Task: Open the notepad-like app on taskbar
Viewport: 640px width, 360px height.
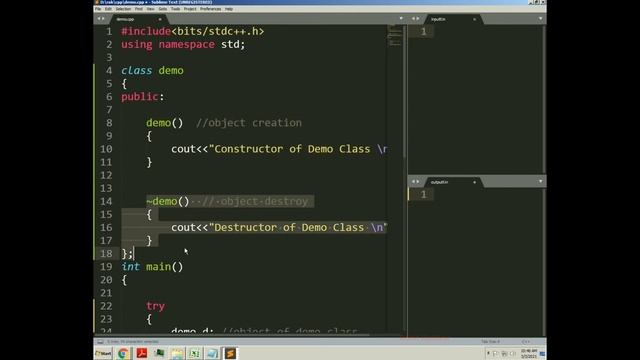Action: coord(212,353)
